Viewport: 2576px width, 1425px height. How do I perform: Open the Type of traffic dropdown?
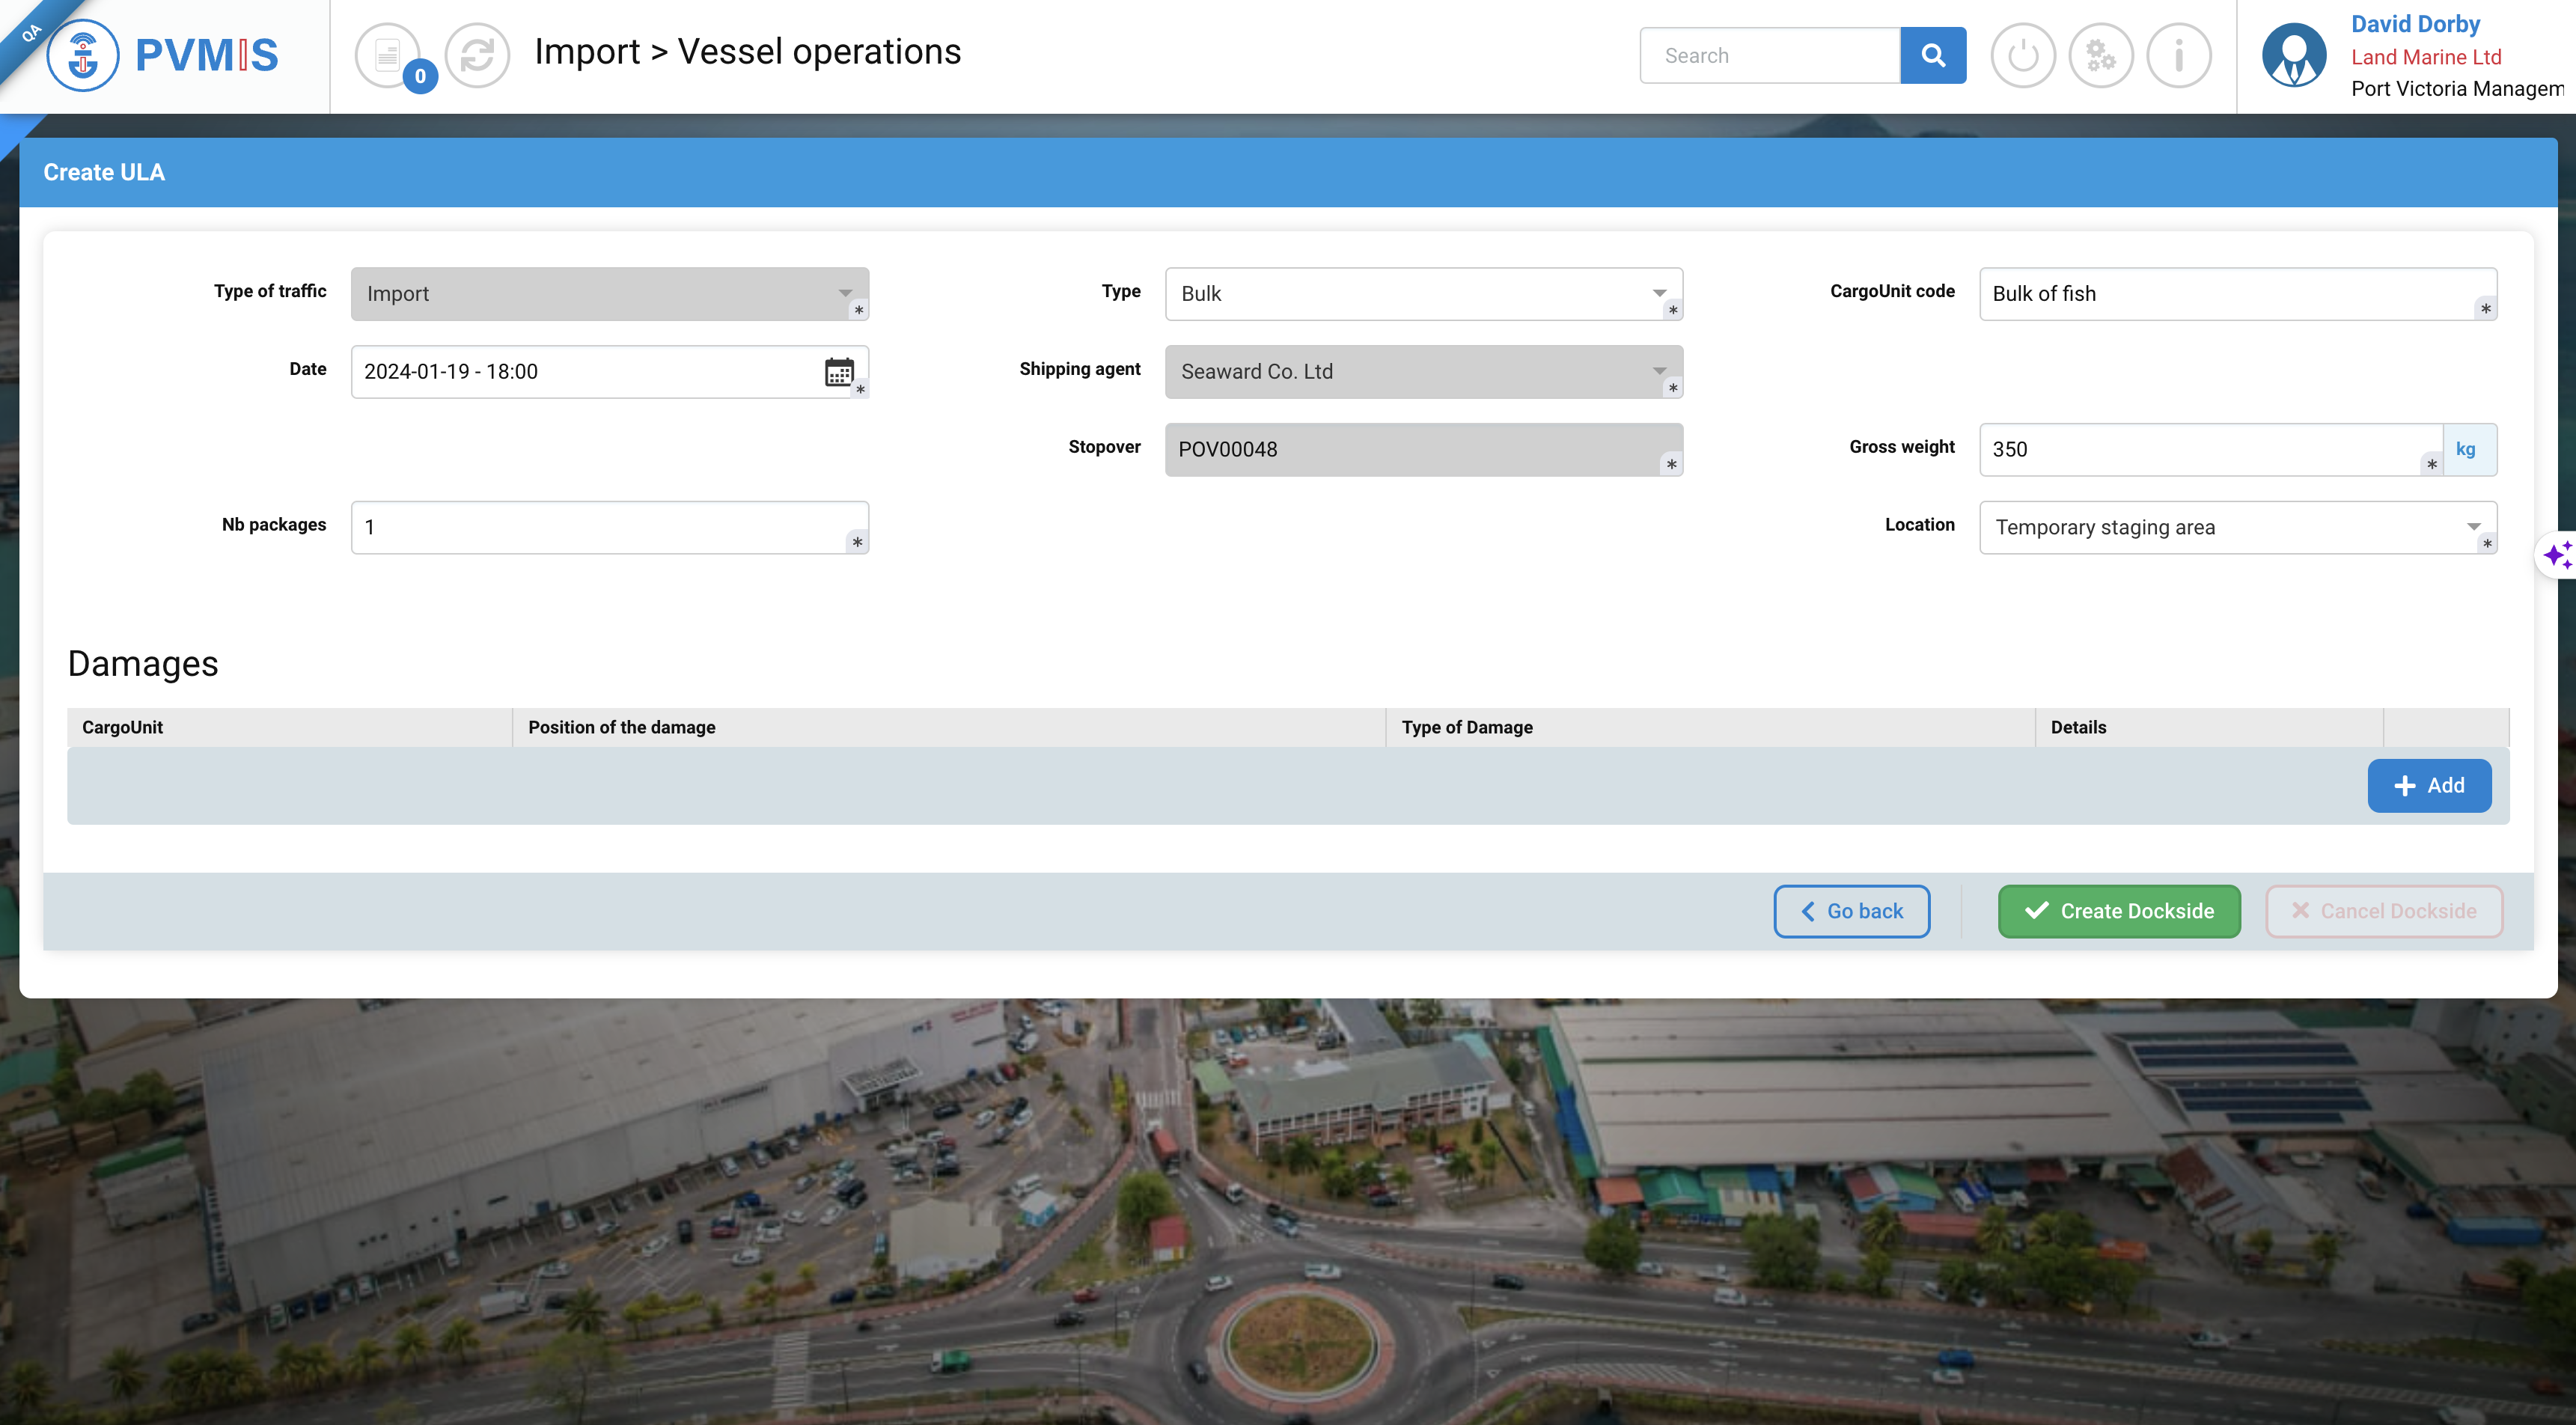point(609,293)
